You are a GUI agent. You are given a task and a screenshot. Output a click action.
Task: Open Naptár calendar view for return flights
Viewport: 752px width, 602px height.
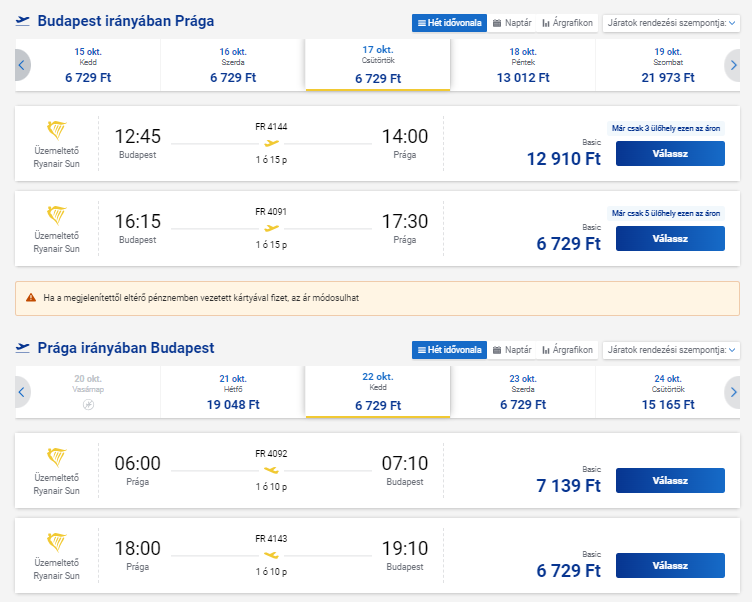(512, 350)
